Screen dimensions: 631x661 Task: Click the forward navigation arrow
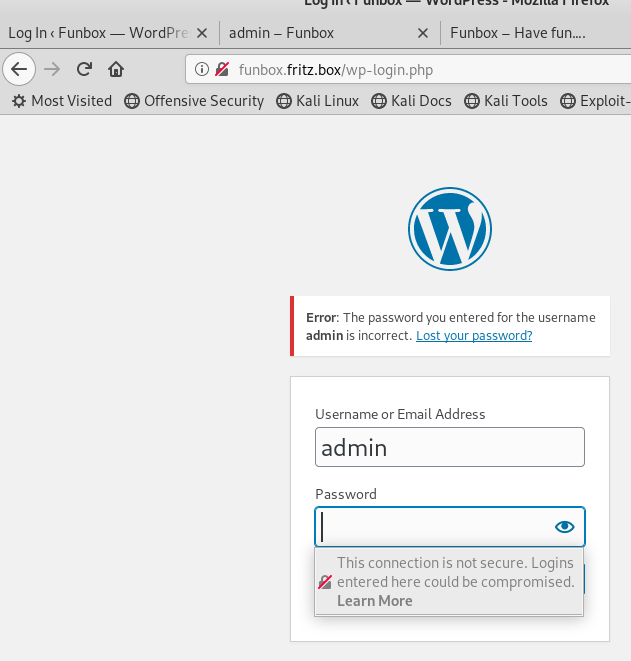point(52,69)
